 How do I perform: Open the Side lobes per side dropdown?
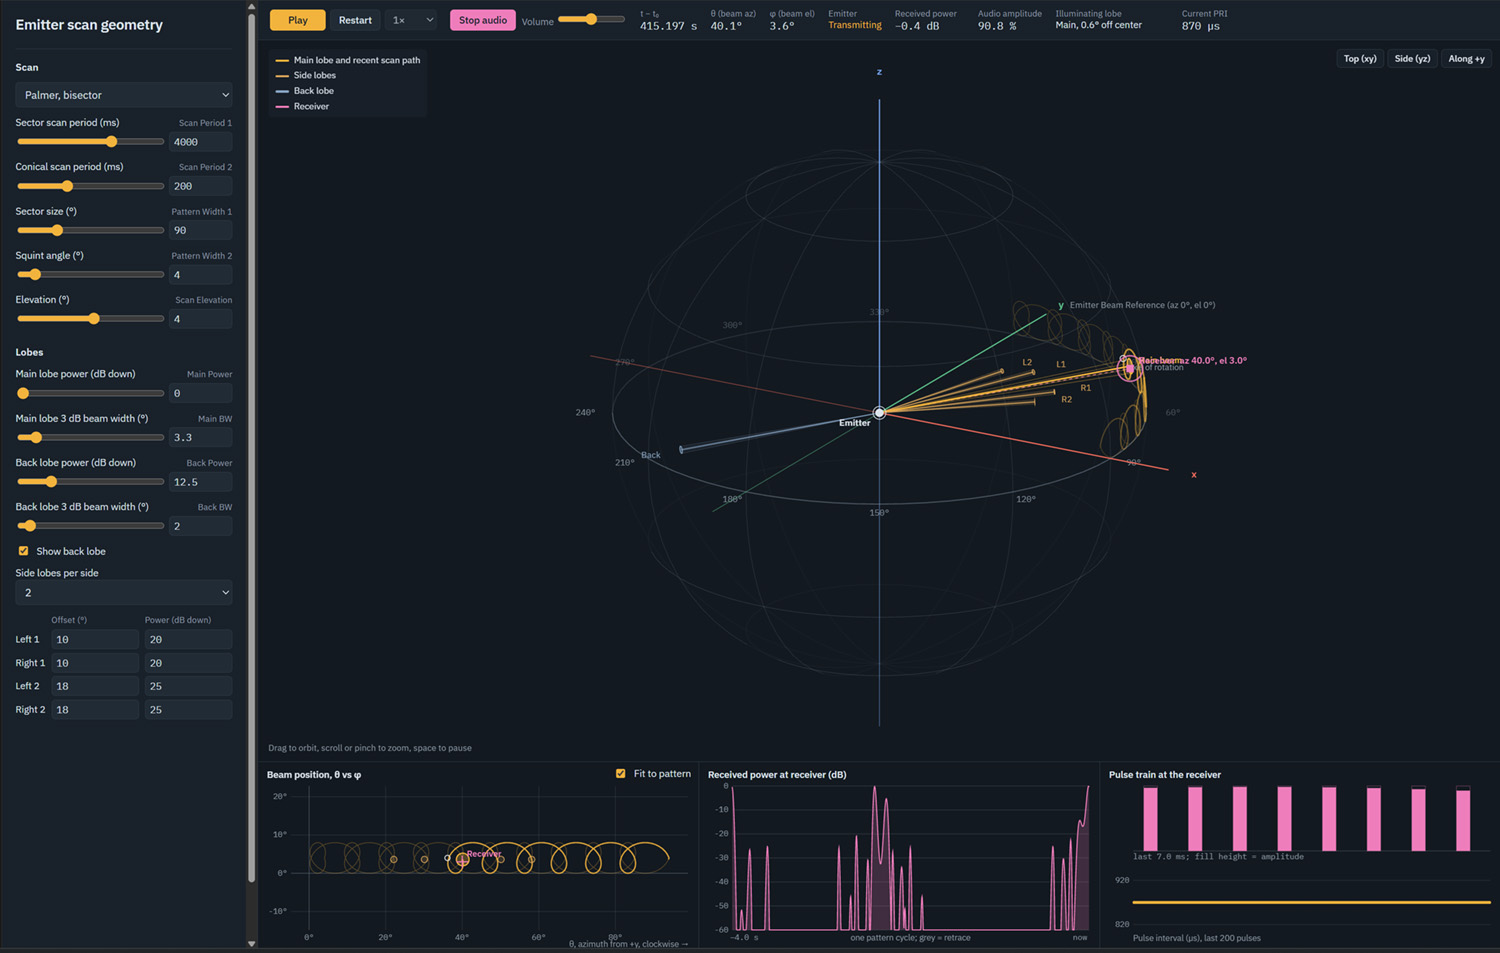click(x=124, y=593)
